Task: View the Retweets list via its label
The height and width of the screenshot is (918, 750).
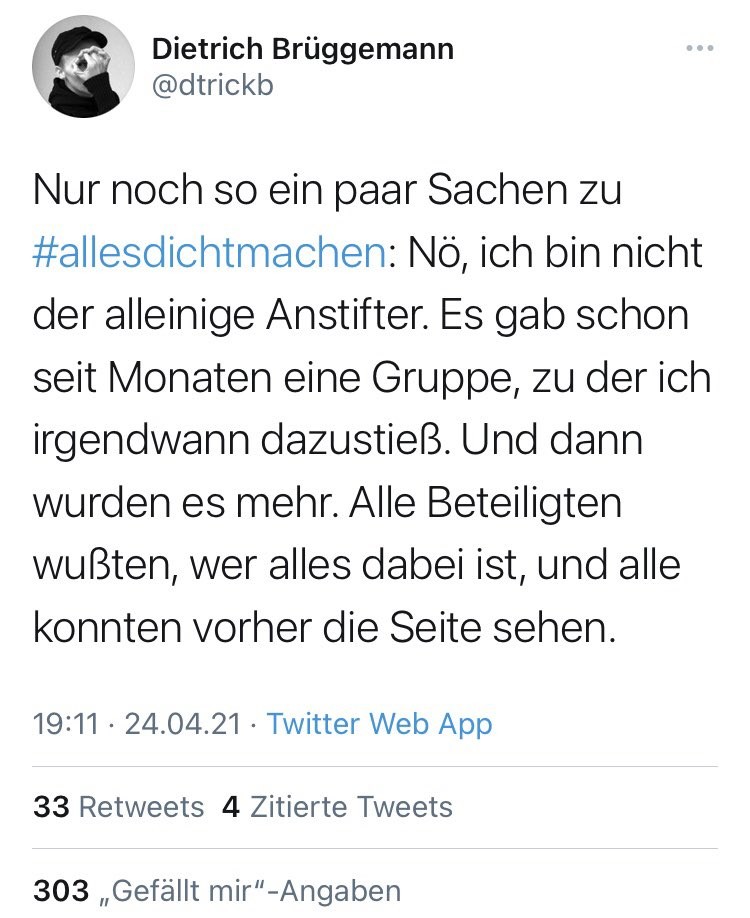Action: tap(141, 807)
